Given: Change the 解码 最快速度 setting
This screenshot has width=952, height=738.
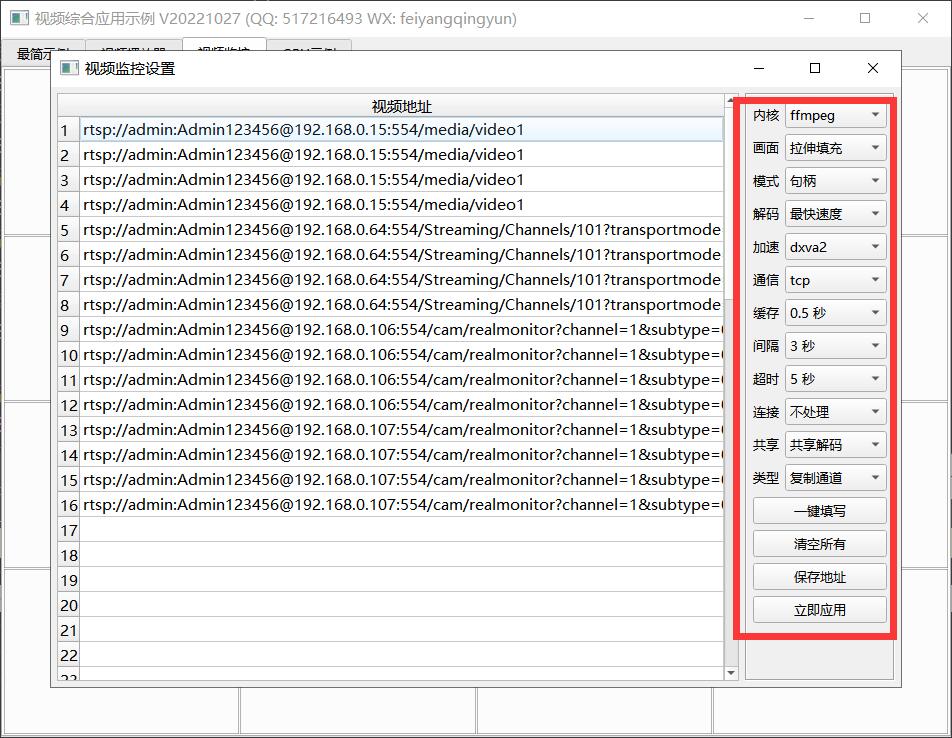Looking at the screenshot, I should (x=835, y=214).
